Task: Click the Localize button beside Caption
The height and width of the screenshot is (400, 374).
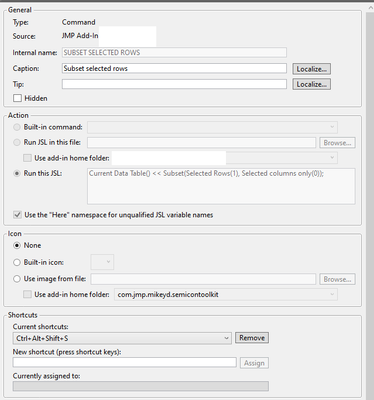Action: tap(311, 69)
